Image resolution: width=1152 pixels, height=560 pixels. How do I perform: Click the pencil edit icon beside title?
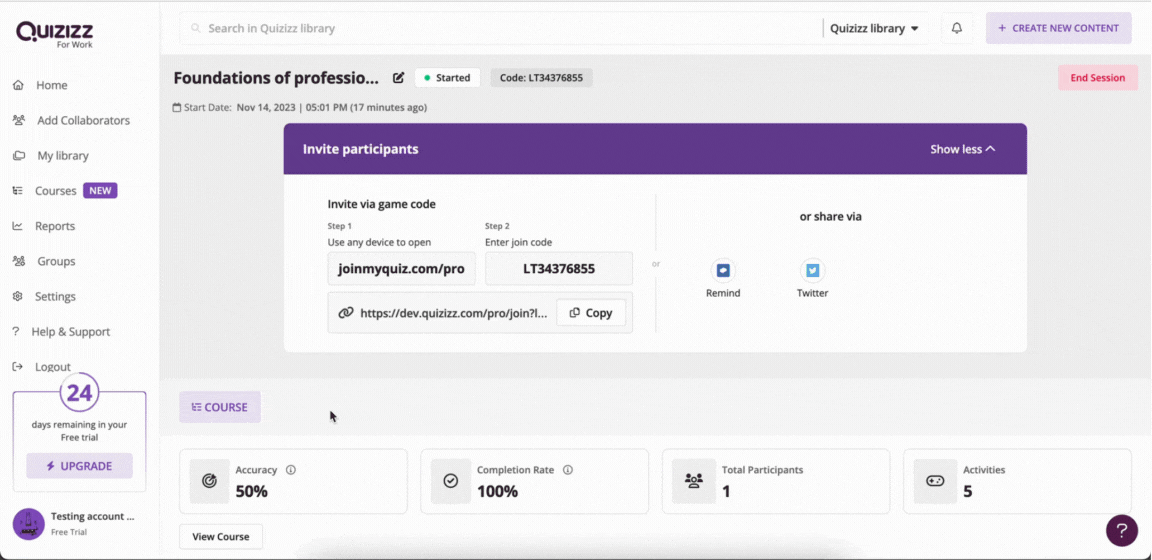point(399,78)
